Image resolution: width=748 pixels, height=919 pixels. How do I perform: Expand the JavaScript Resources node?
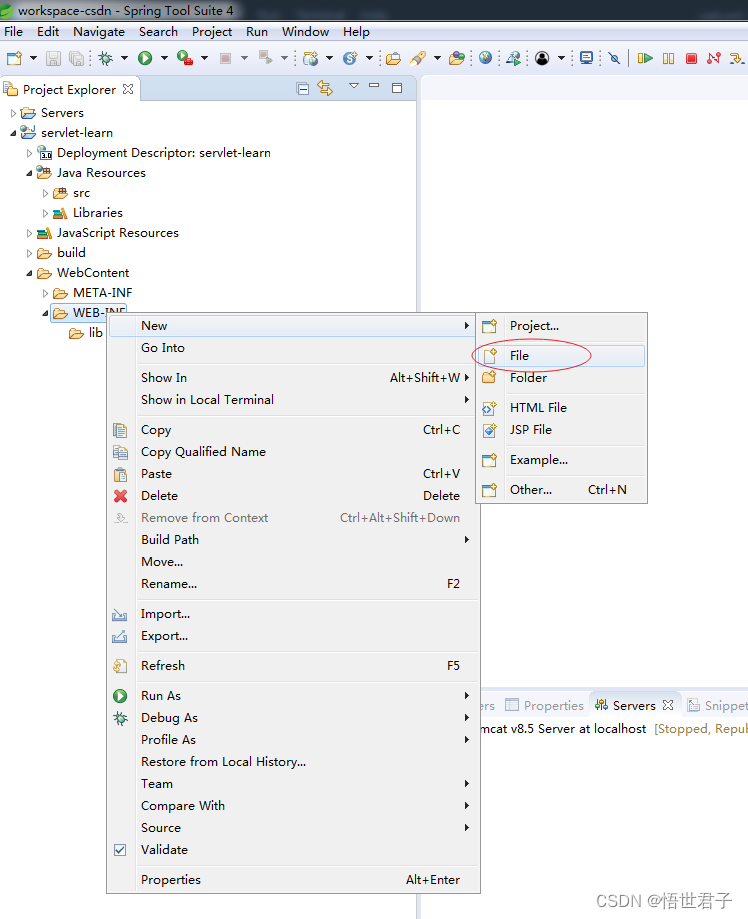pyautogui.click(x=29, y=233)
